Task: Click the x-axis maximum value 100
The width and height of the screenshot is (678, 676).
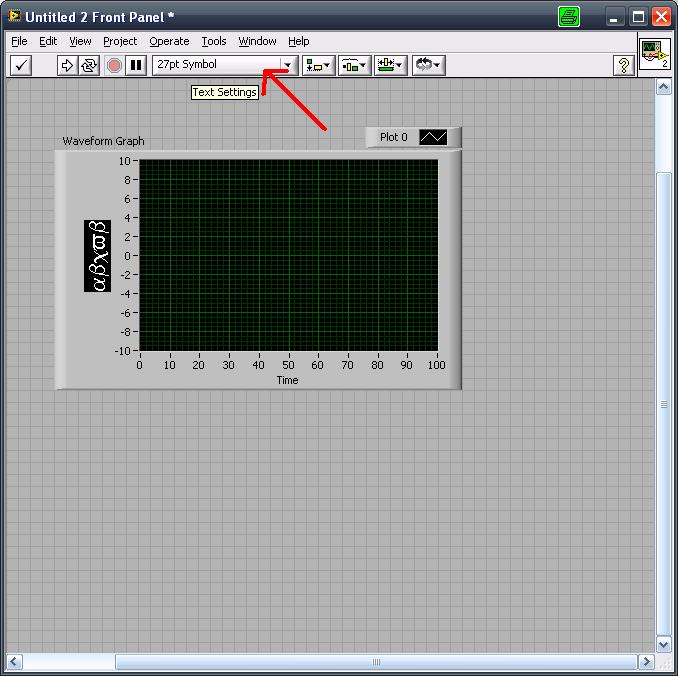Action: pos(436,365)
